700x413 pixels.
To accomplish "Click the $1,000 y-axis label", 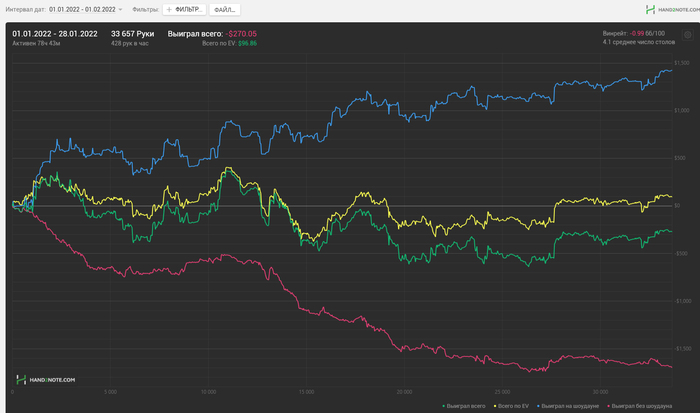I will tap(682, 110).
